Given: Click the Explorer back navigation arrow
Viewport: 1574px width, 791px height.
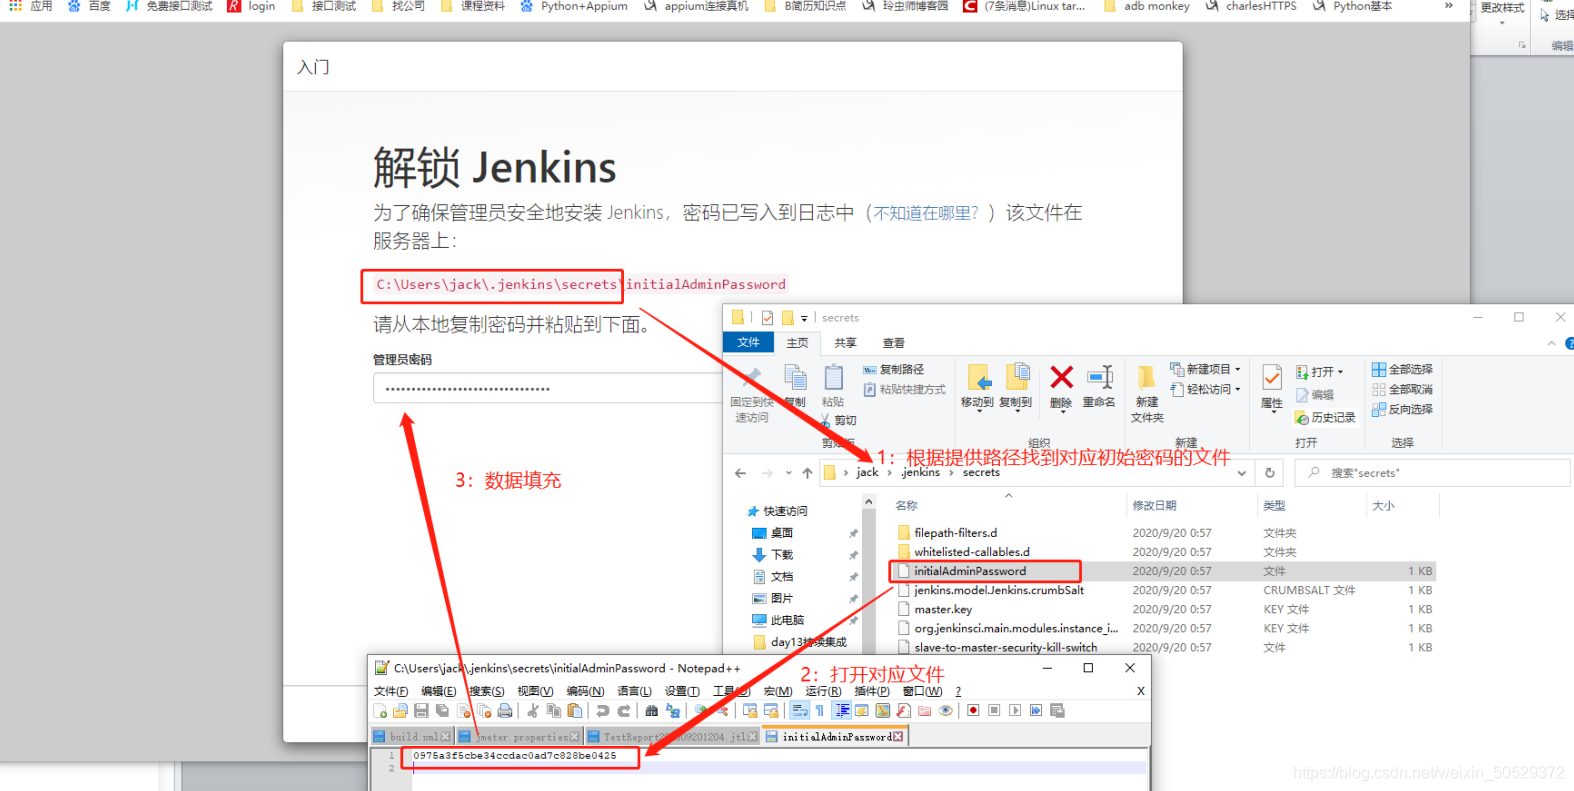Looking at the screenshot, I should click(x=740, y=473).
